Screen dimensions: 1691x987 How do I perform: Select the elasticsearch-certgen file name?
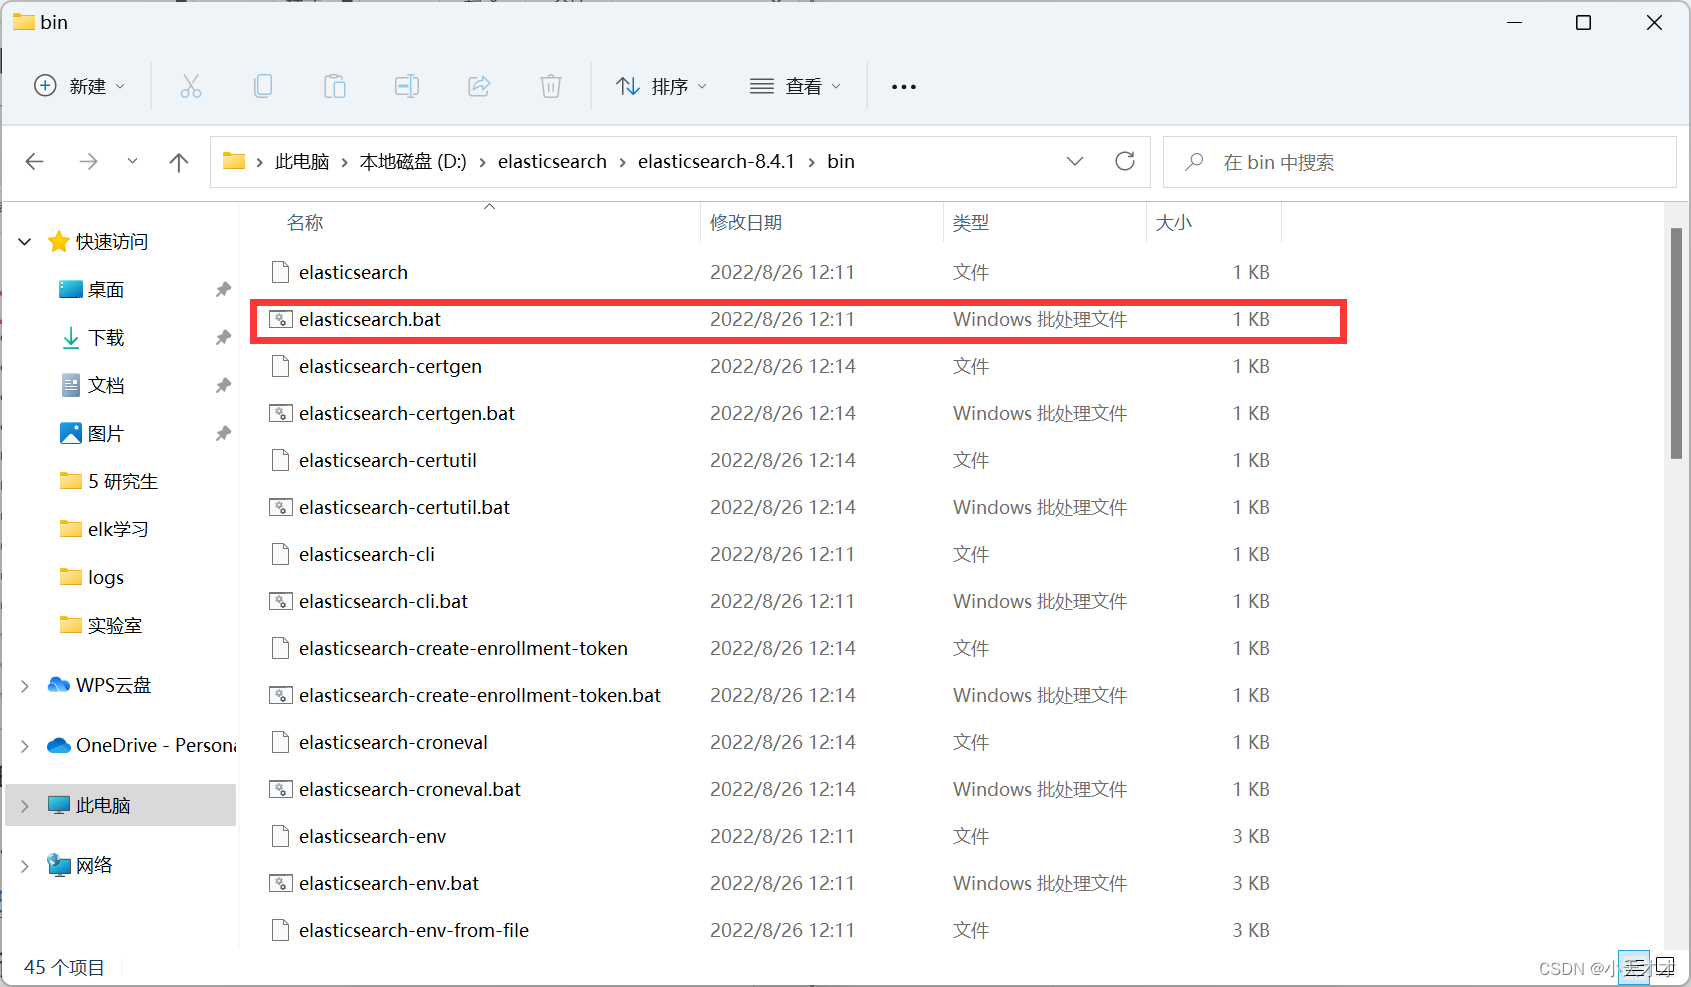[x=390, y=366]
